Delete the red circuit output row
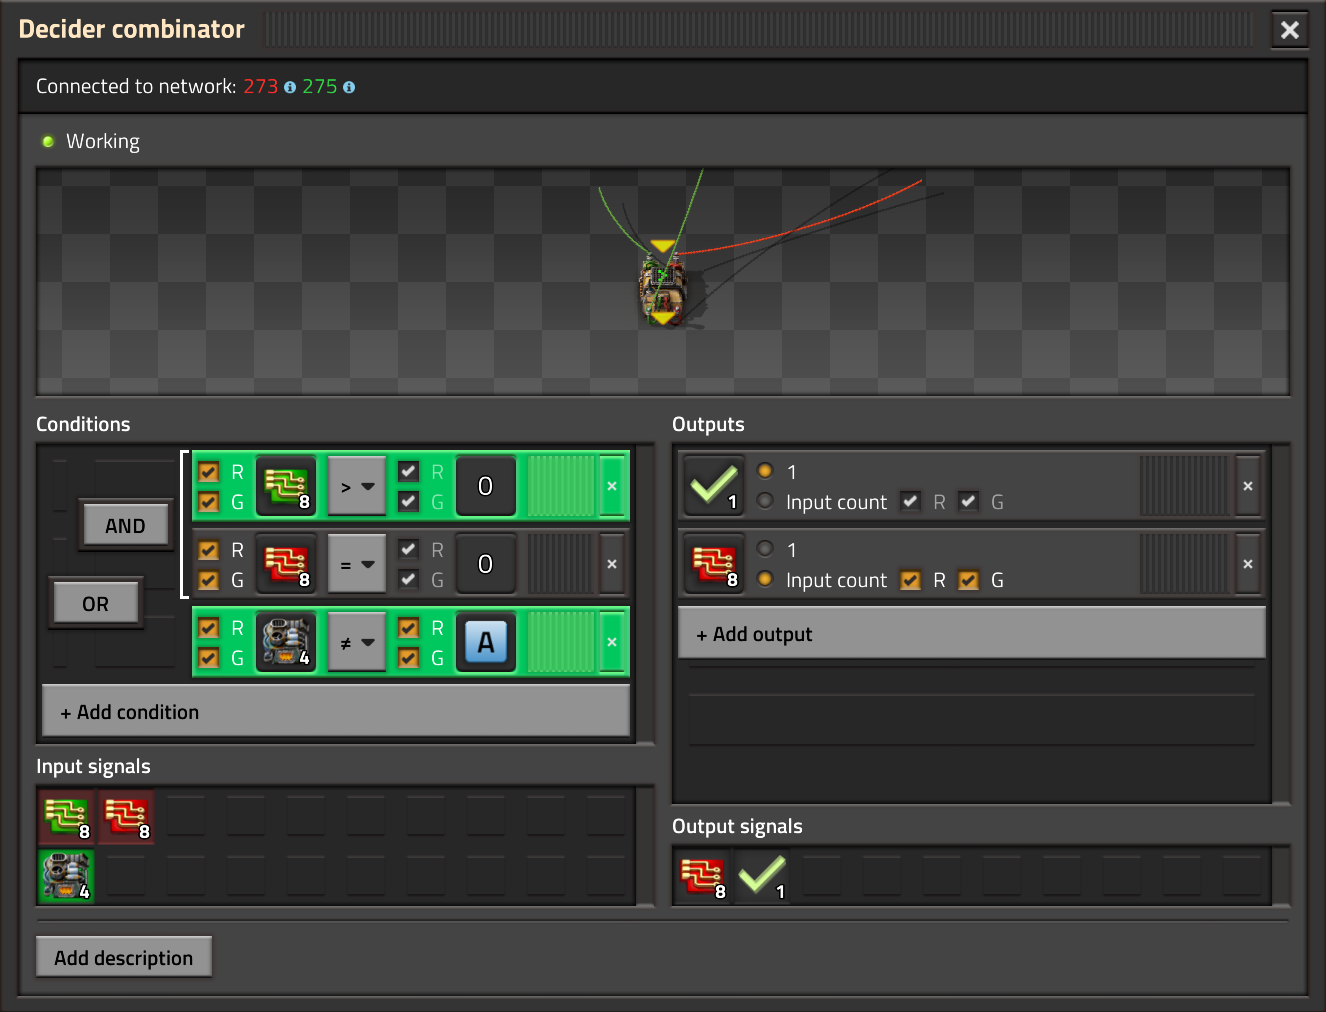 tap(1248, 564)
